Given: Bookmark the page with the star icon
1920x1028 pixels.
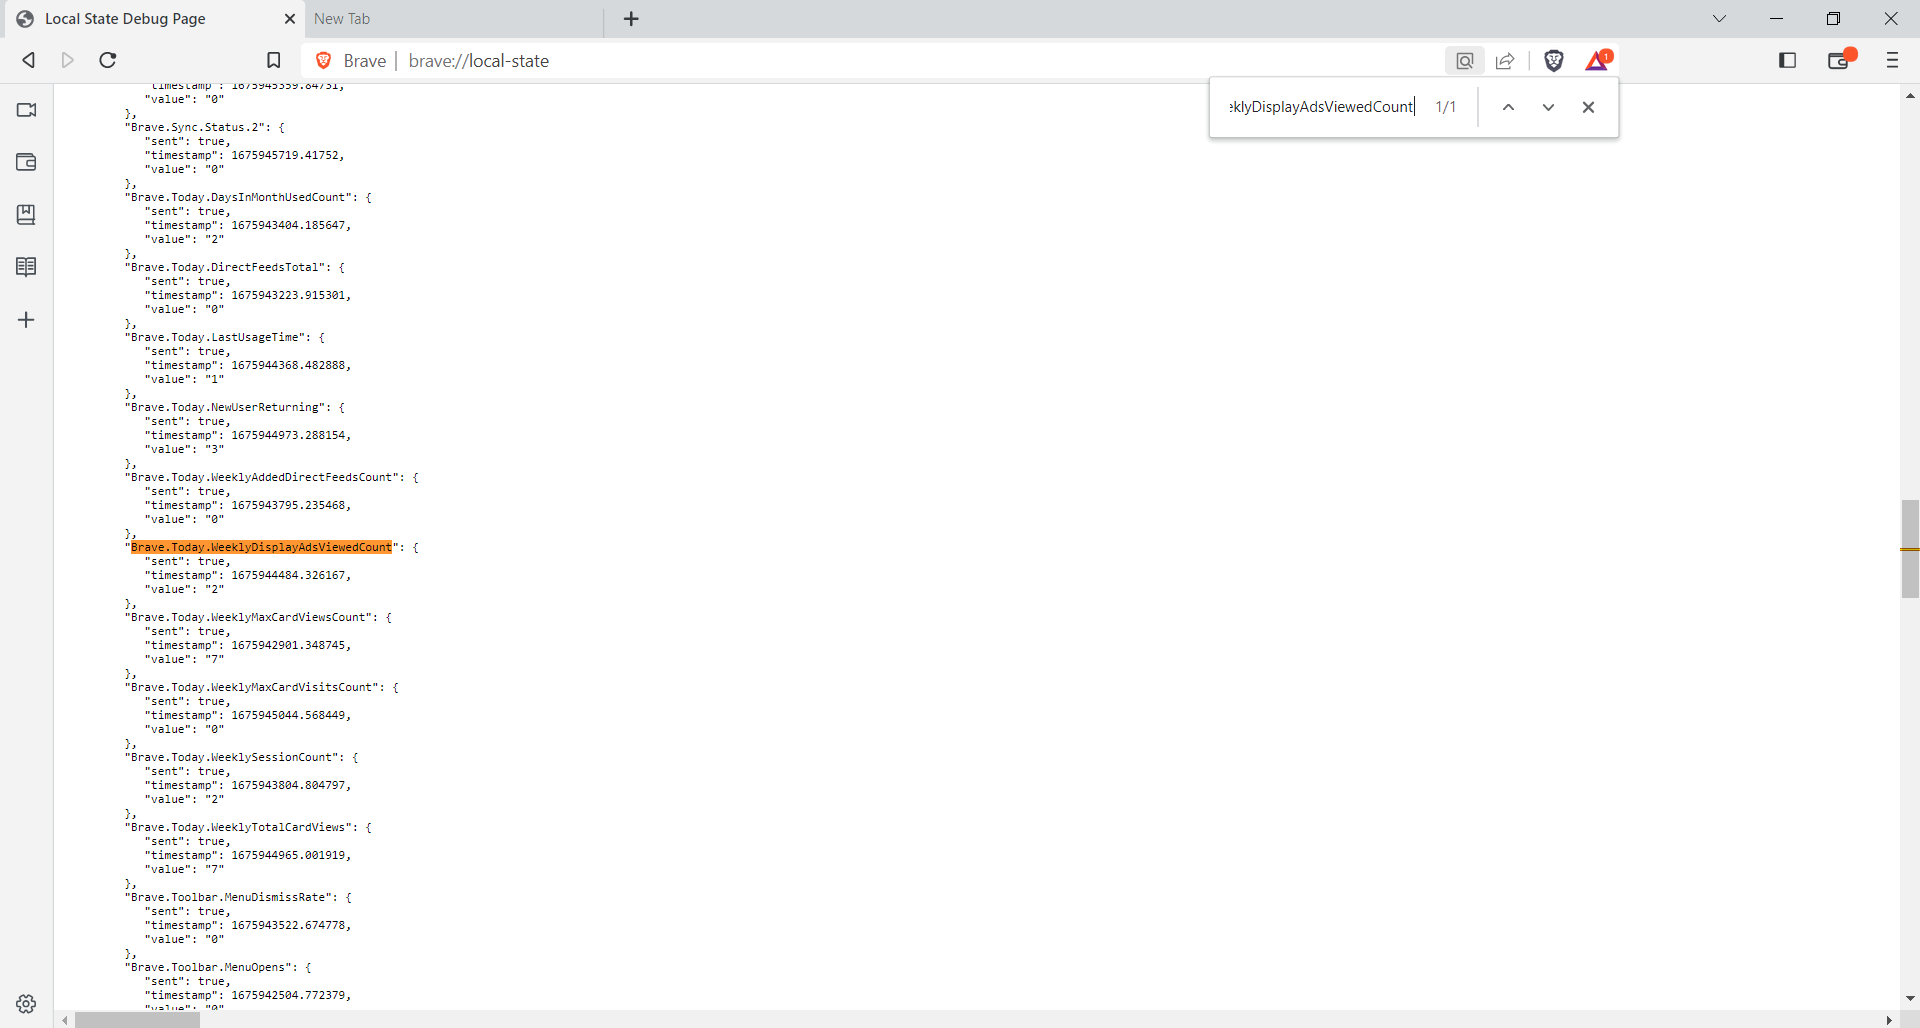Looking at the screenshot, I should [x=273, y=60].
